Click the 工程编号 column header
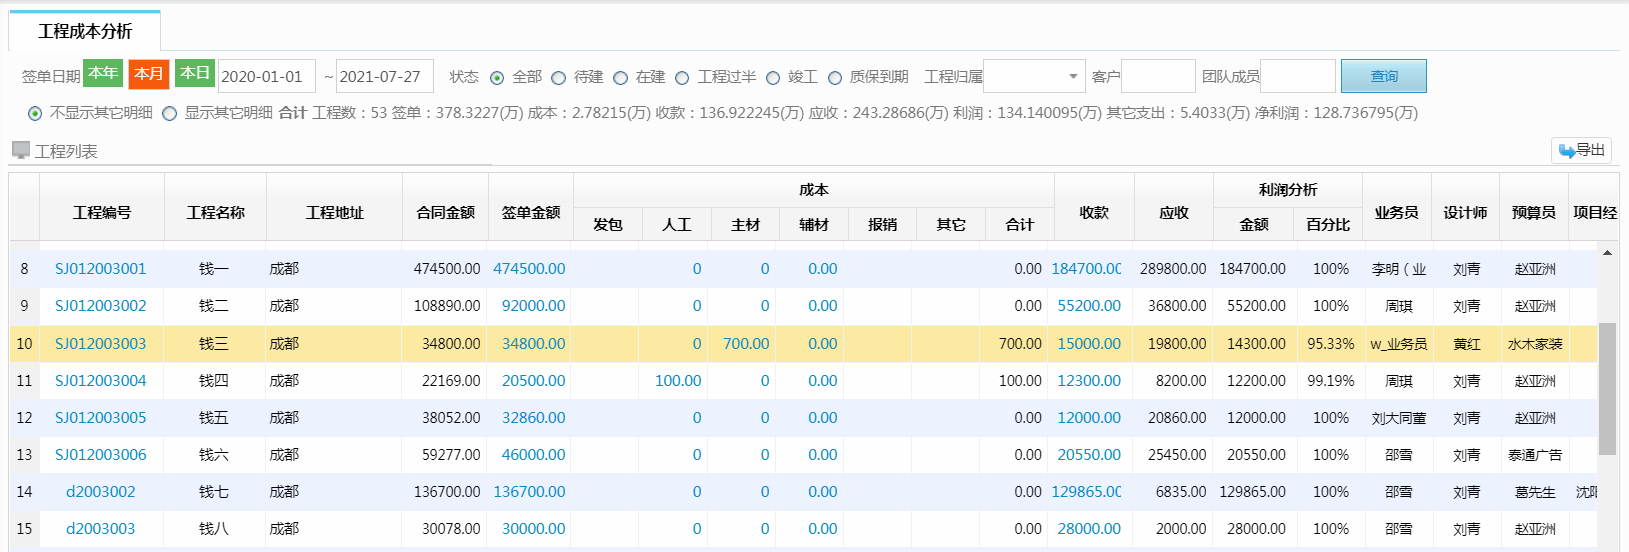Screen dimensions: 1629x552 [x=102, y=212]
